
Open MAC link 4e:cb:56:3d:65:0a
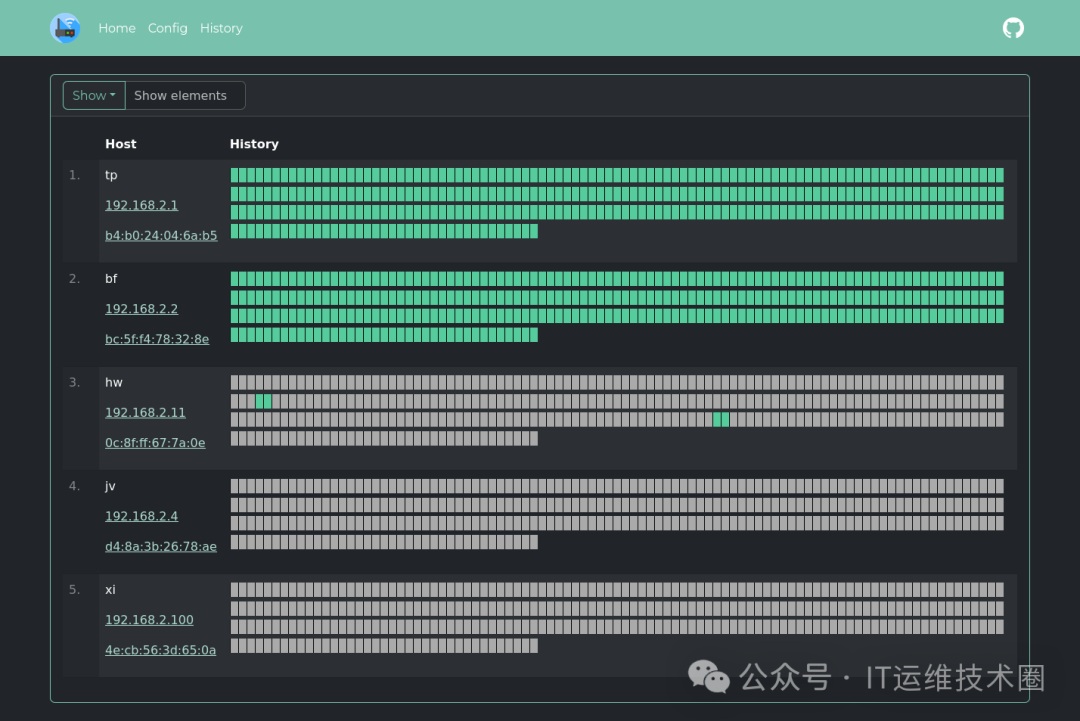(x=160, y=650)
